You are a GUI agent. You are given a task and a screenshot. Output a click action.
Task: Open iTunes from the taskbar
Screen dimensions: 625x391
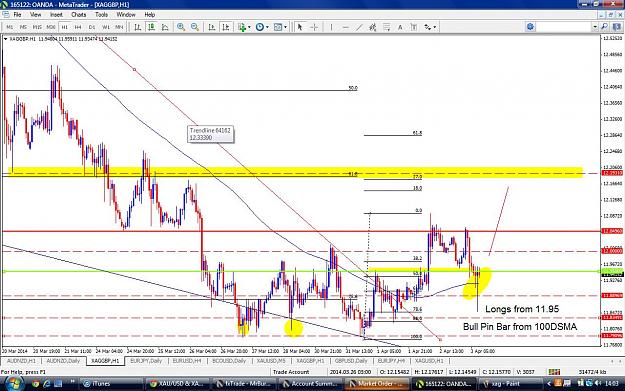pos(112,384)
